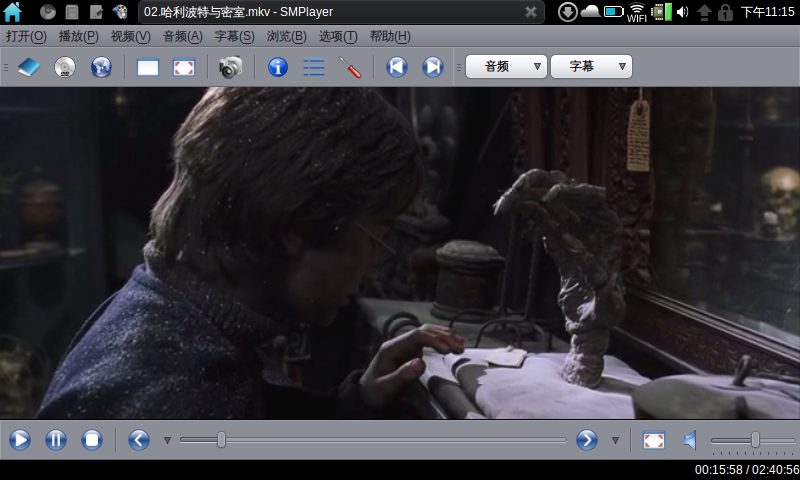Open the 帮助(H) menu
Screen dimensions: 800x480
click(x=390, y=36)
